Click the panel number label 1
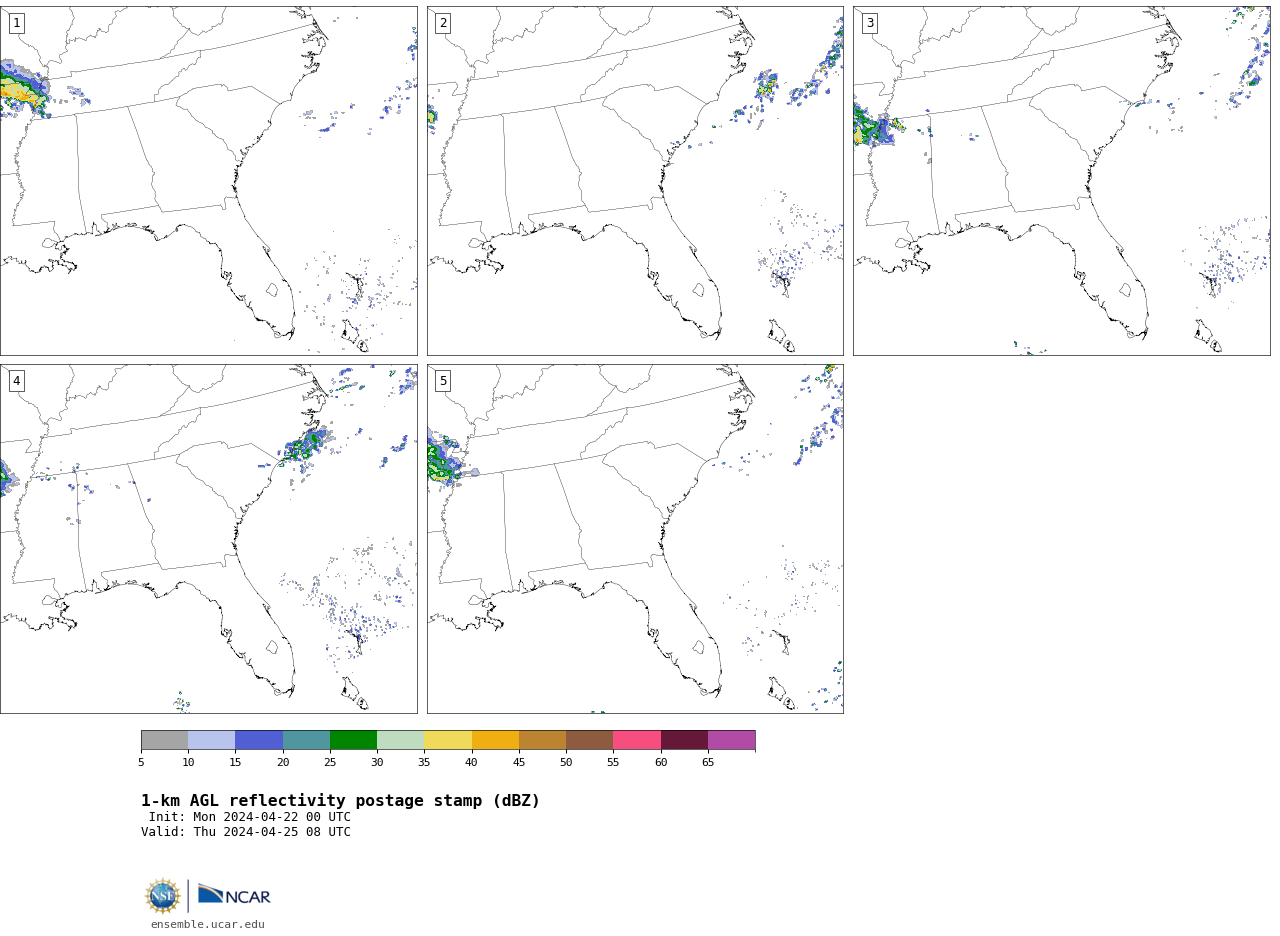 tap(16, 23)
